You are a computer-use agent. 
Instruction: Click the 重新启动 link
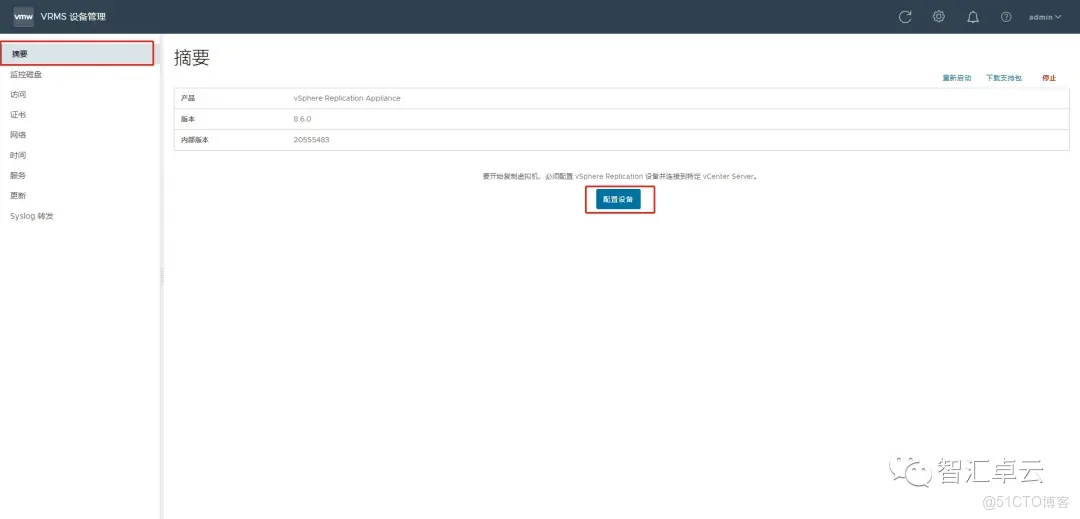(957, 78)
